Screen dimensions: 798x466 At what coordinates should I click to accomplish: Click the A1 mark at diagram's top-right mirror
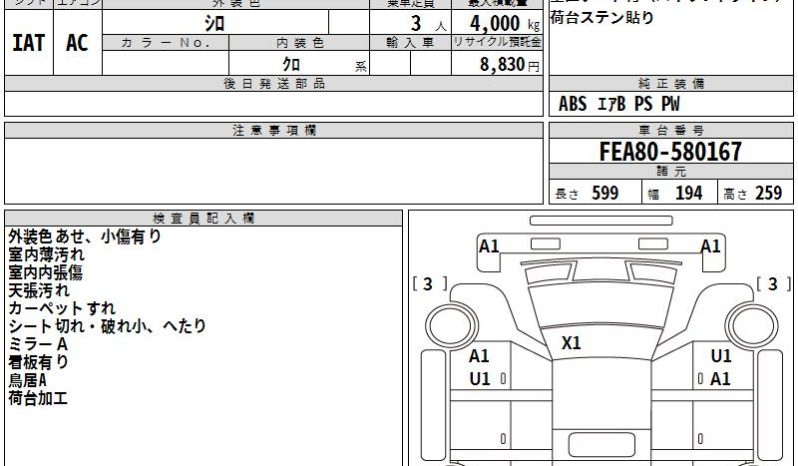[710, 247]
